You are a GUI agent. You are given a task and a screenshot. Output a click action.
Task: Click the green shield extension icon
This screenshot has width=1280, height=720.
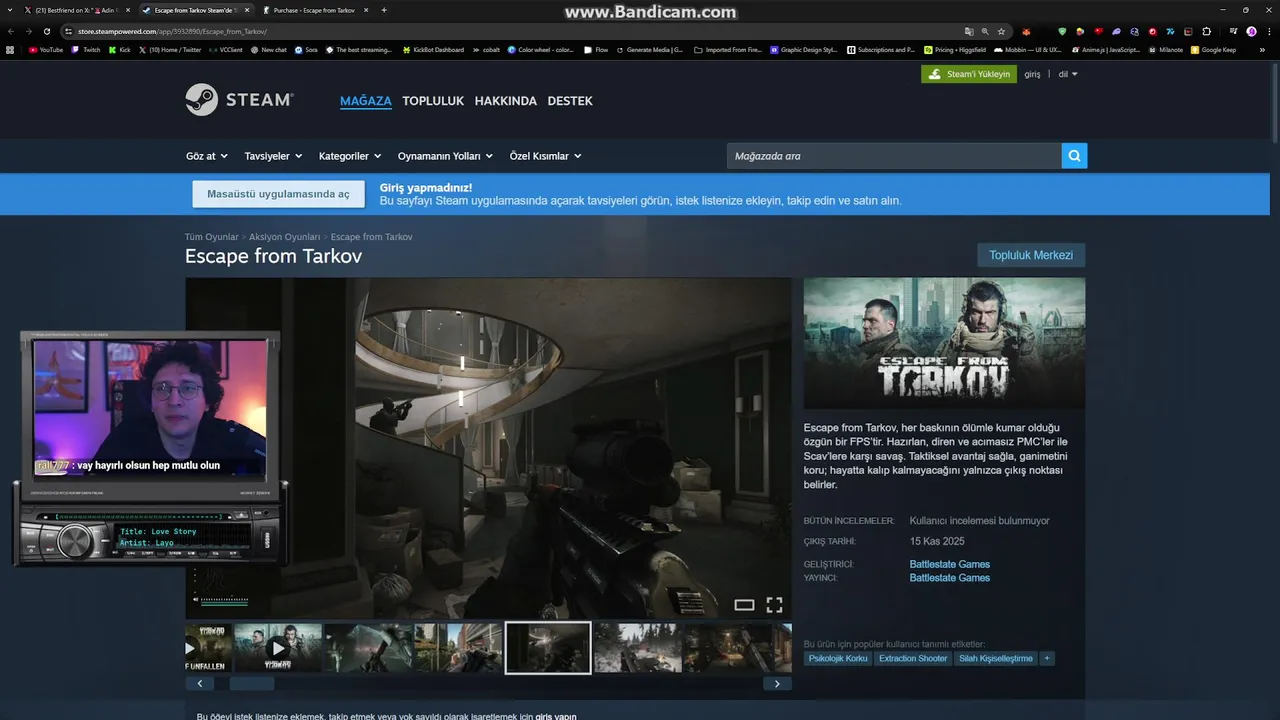[1062, 31]
